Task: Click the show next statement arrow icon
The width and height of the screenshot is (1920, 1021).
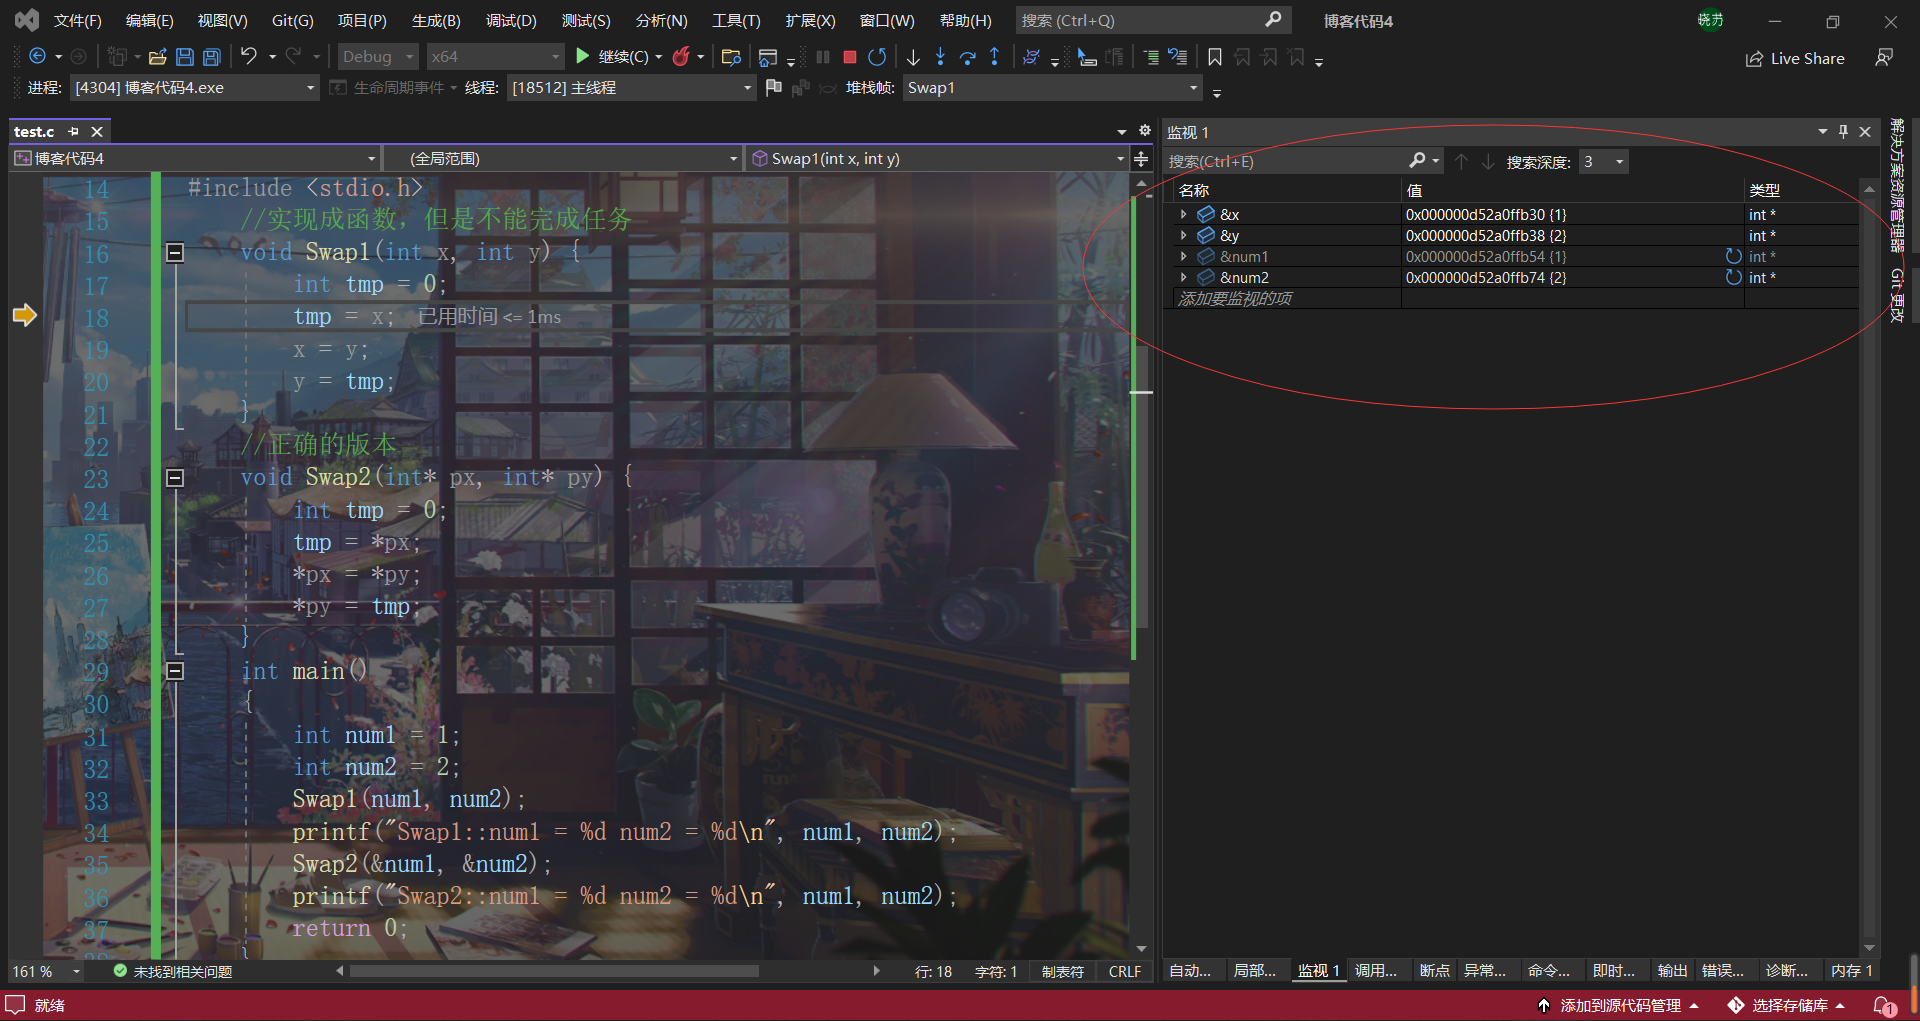Action: pos(913,57)
